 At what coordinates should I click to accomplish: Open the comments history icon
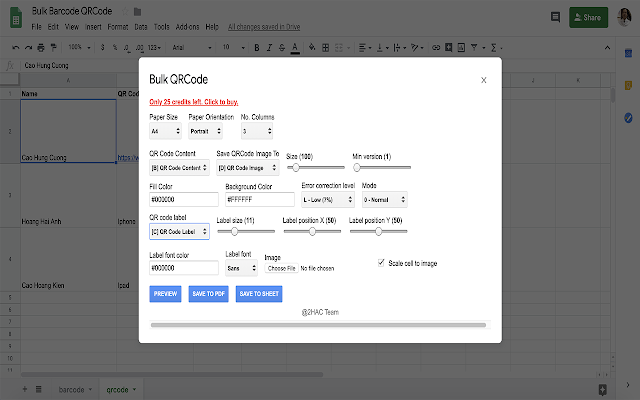click(x=555, y=17)
